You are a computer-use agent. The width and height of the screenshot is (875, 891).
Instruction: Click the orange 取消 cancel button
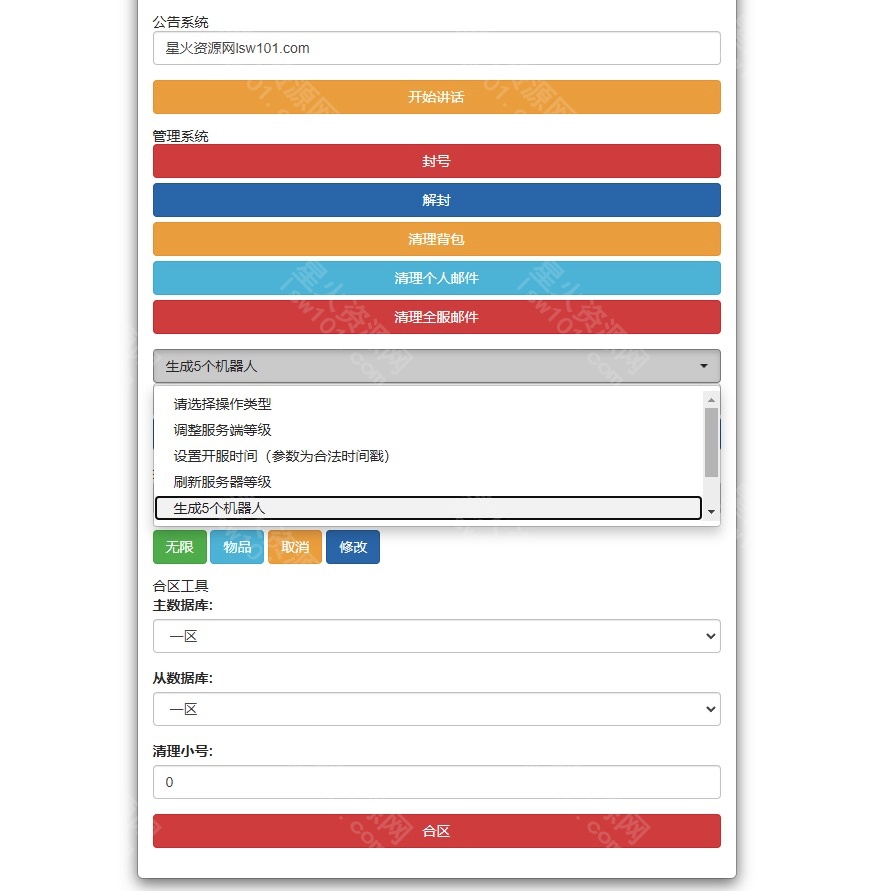click(x=294, y=547)
